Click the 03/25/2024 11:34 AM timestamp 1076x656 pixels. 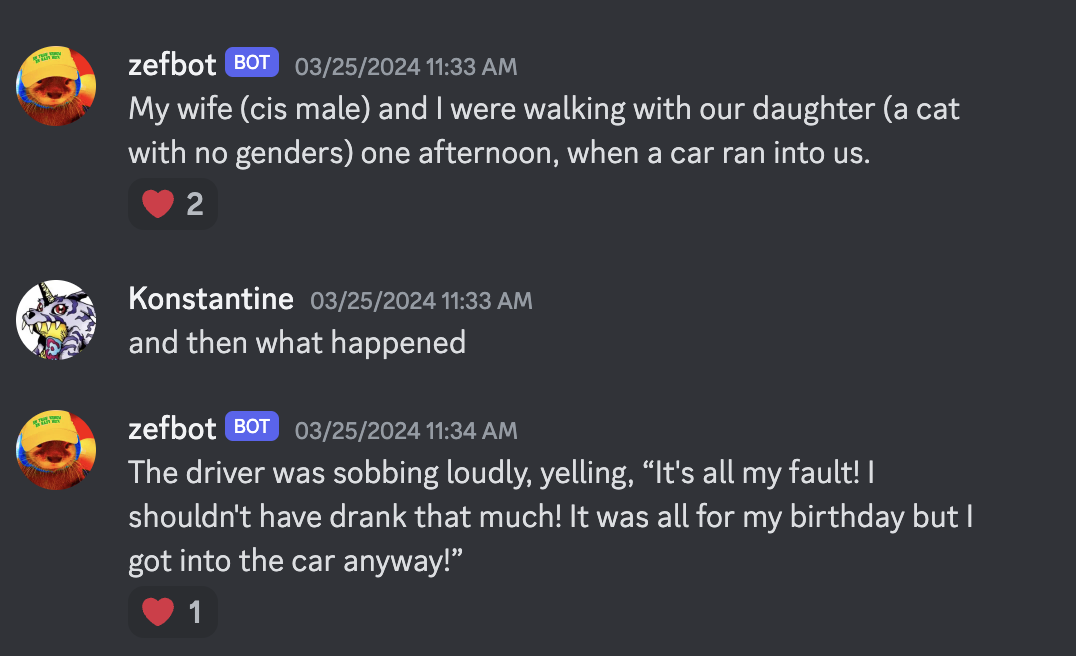[406, 431]
